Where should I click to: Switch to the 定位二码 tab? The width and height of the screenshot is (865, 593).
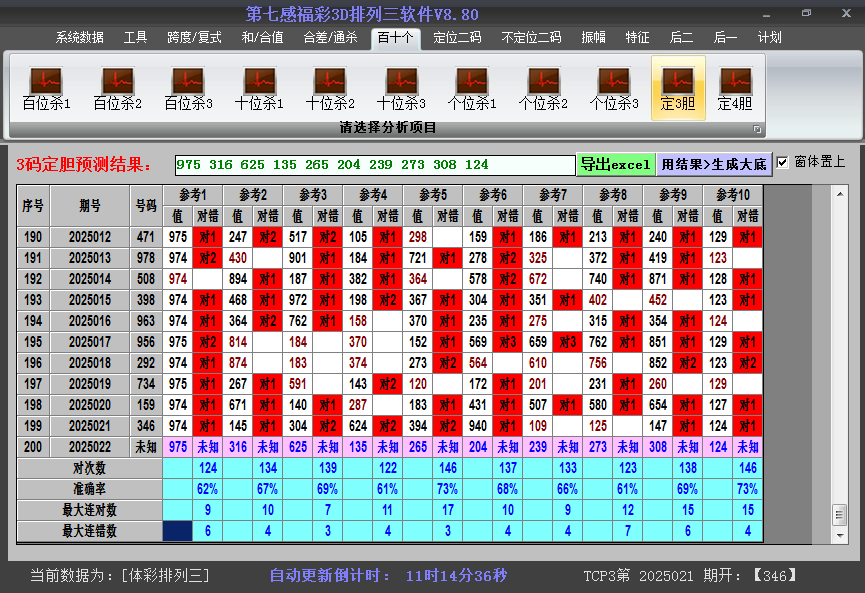[x=457, y=38]
